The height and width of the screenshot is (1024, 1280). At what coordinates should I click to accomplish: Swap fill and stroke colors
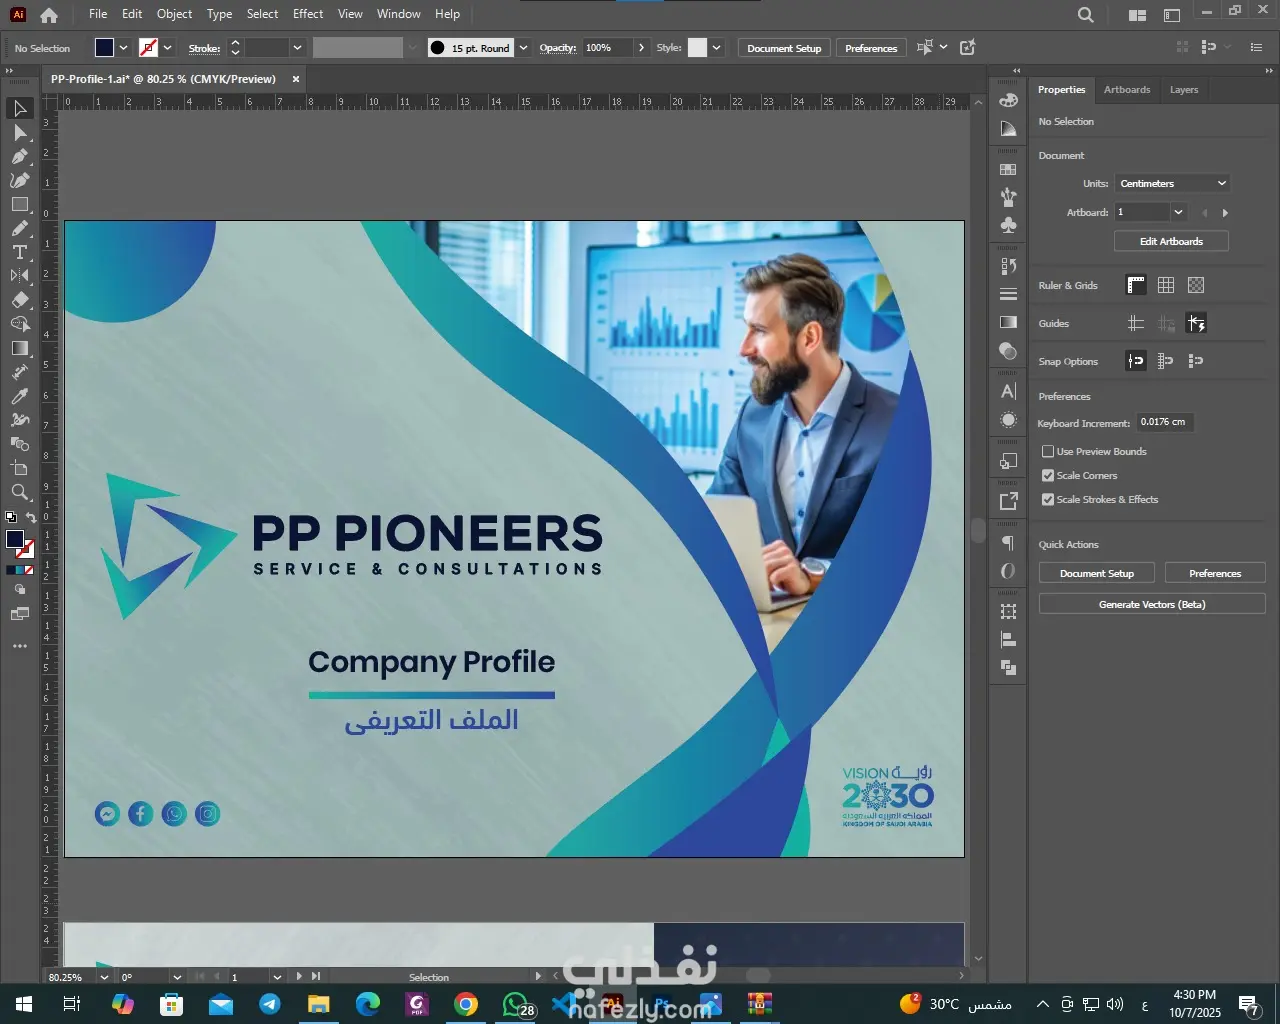[31, 517]
